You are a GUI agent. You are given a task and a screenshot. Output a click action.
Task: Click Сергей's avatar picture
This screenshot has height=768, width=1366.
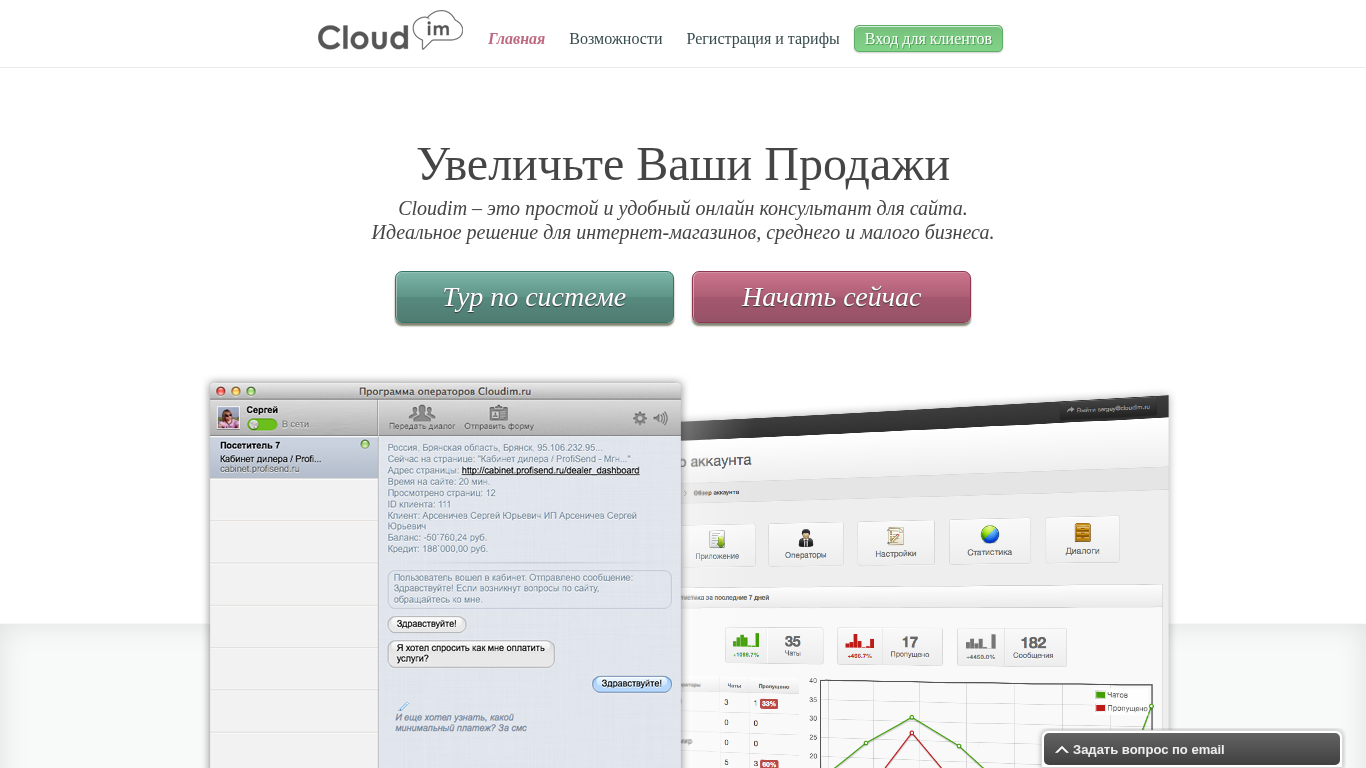228,418
